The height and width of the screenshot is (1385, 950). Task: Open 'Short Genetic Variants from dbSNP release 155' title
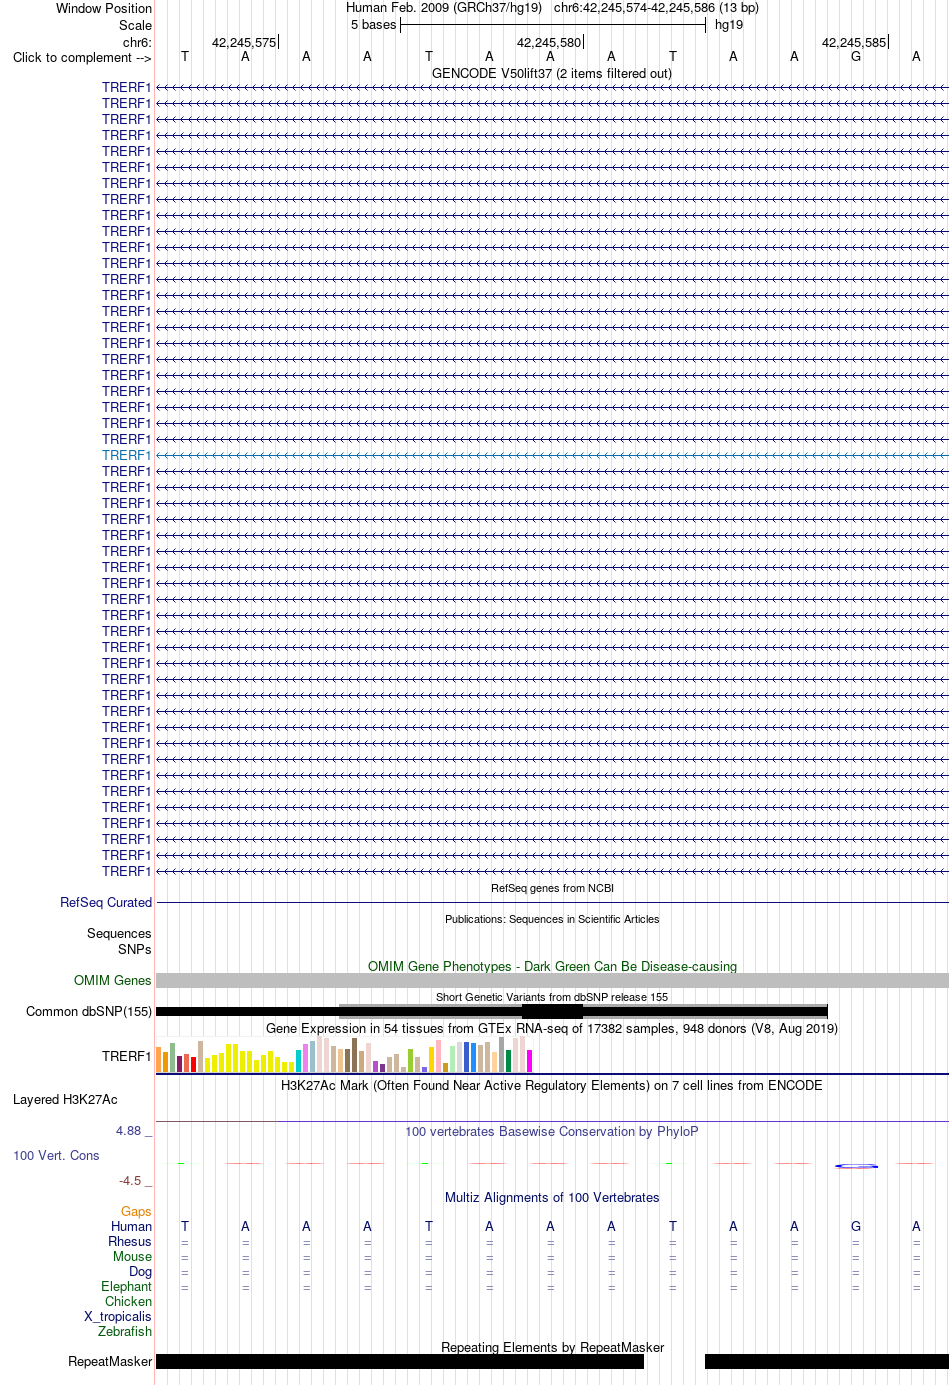click(x=552, y=997)
